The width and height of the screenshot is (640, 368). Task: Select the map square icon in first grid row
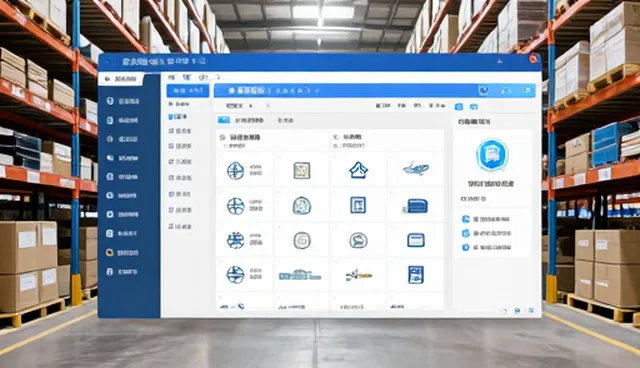302,171
